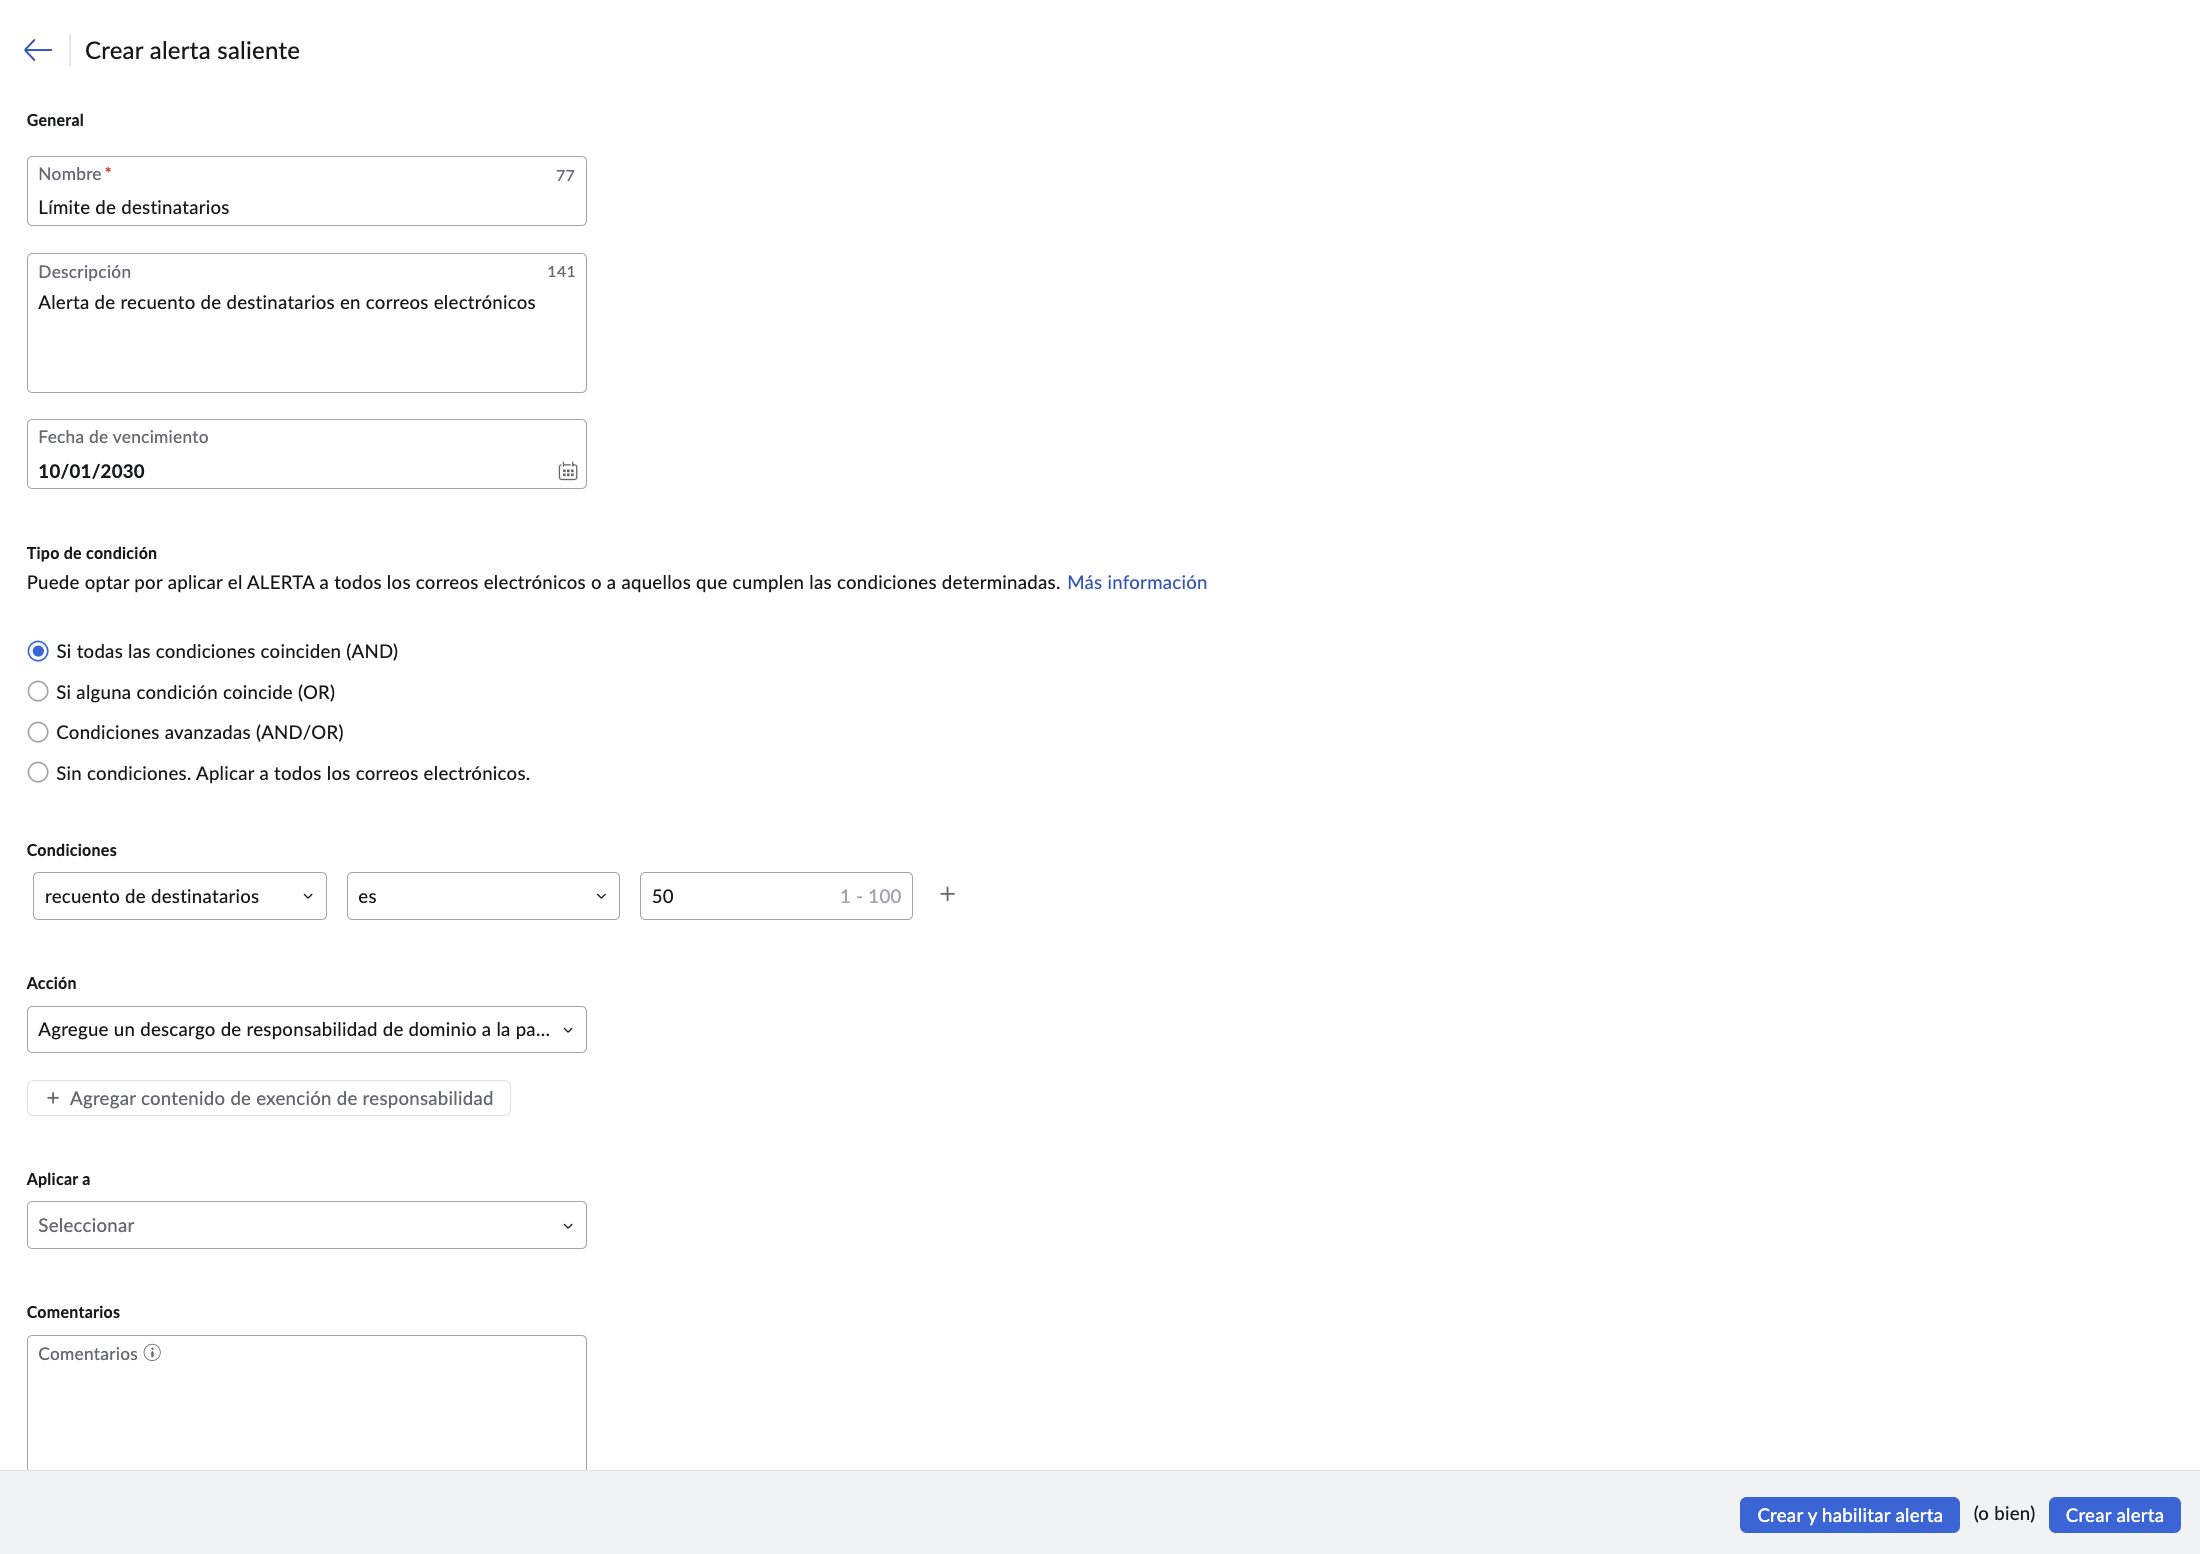Open the 'Más información' link
Image resolution: width=2200 pixels, height=1554 pixels.
(x=1137, y=582)
